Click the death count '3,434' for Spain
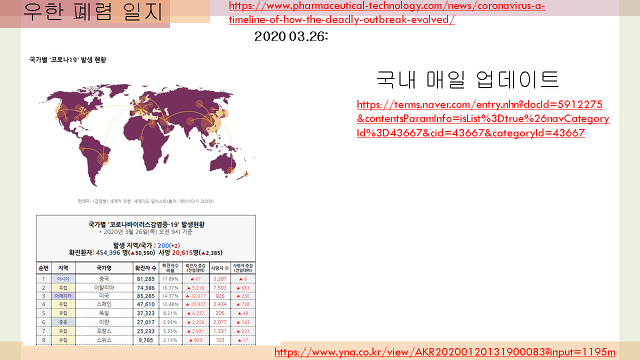This screenshot has width=640, height=360. coord(220,304)
